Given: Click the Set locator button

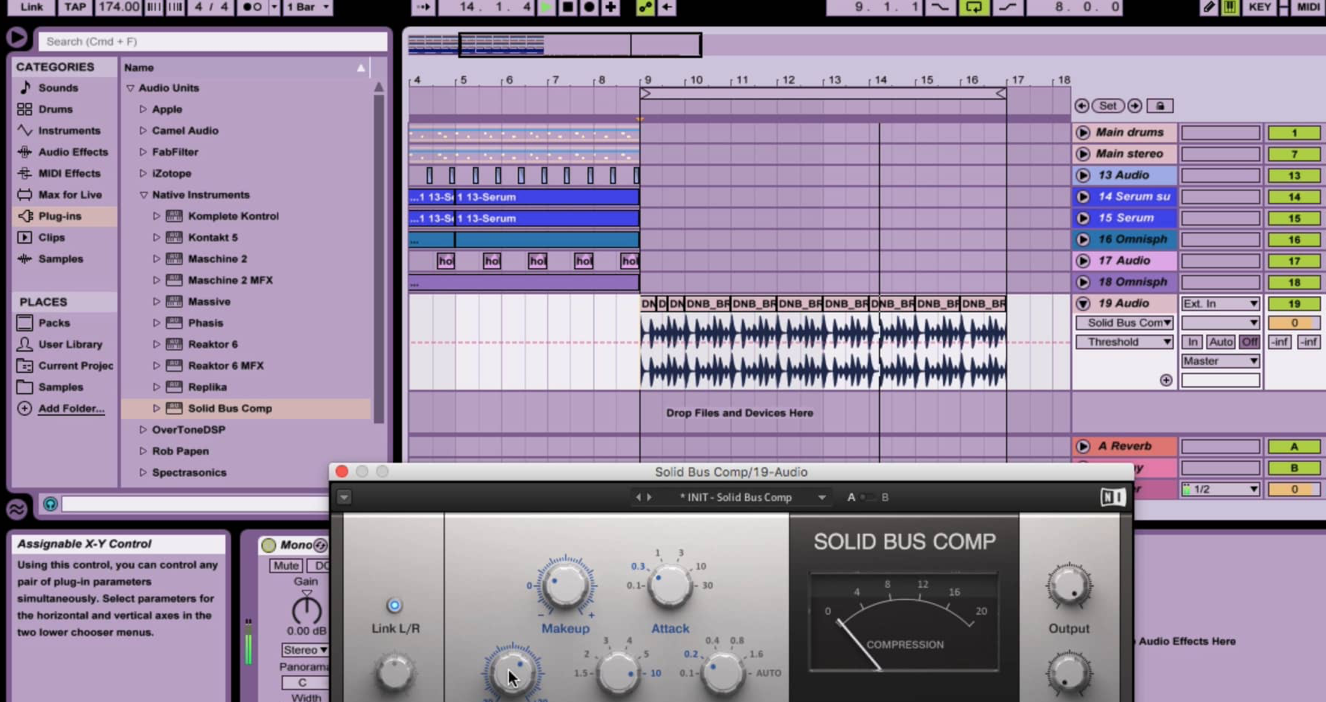Looking at the screenshot, I should coord(1108,106).
